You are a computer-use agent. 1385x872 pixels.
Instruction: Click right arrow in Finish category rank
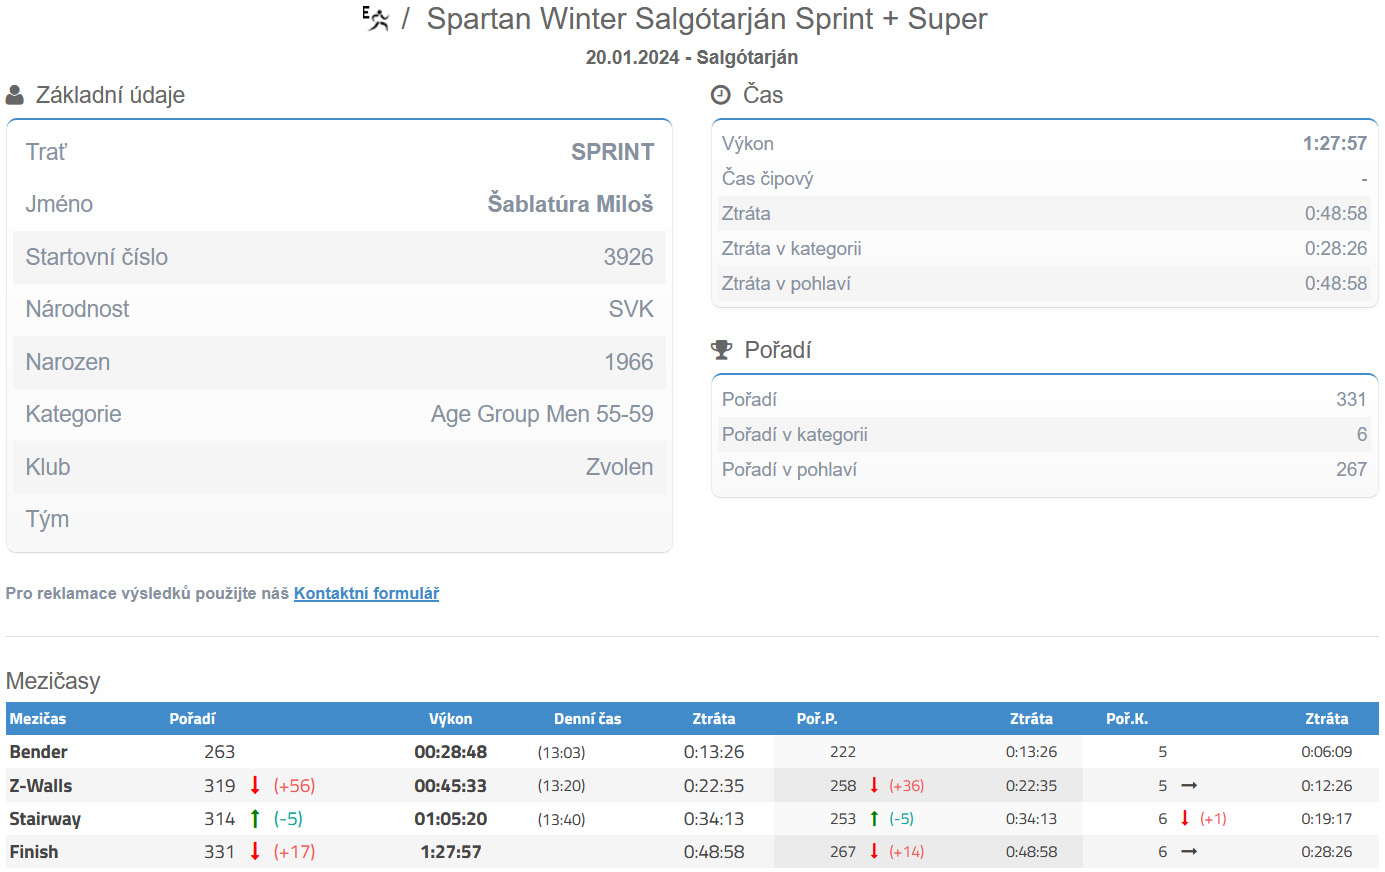1189,852
